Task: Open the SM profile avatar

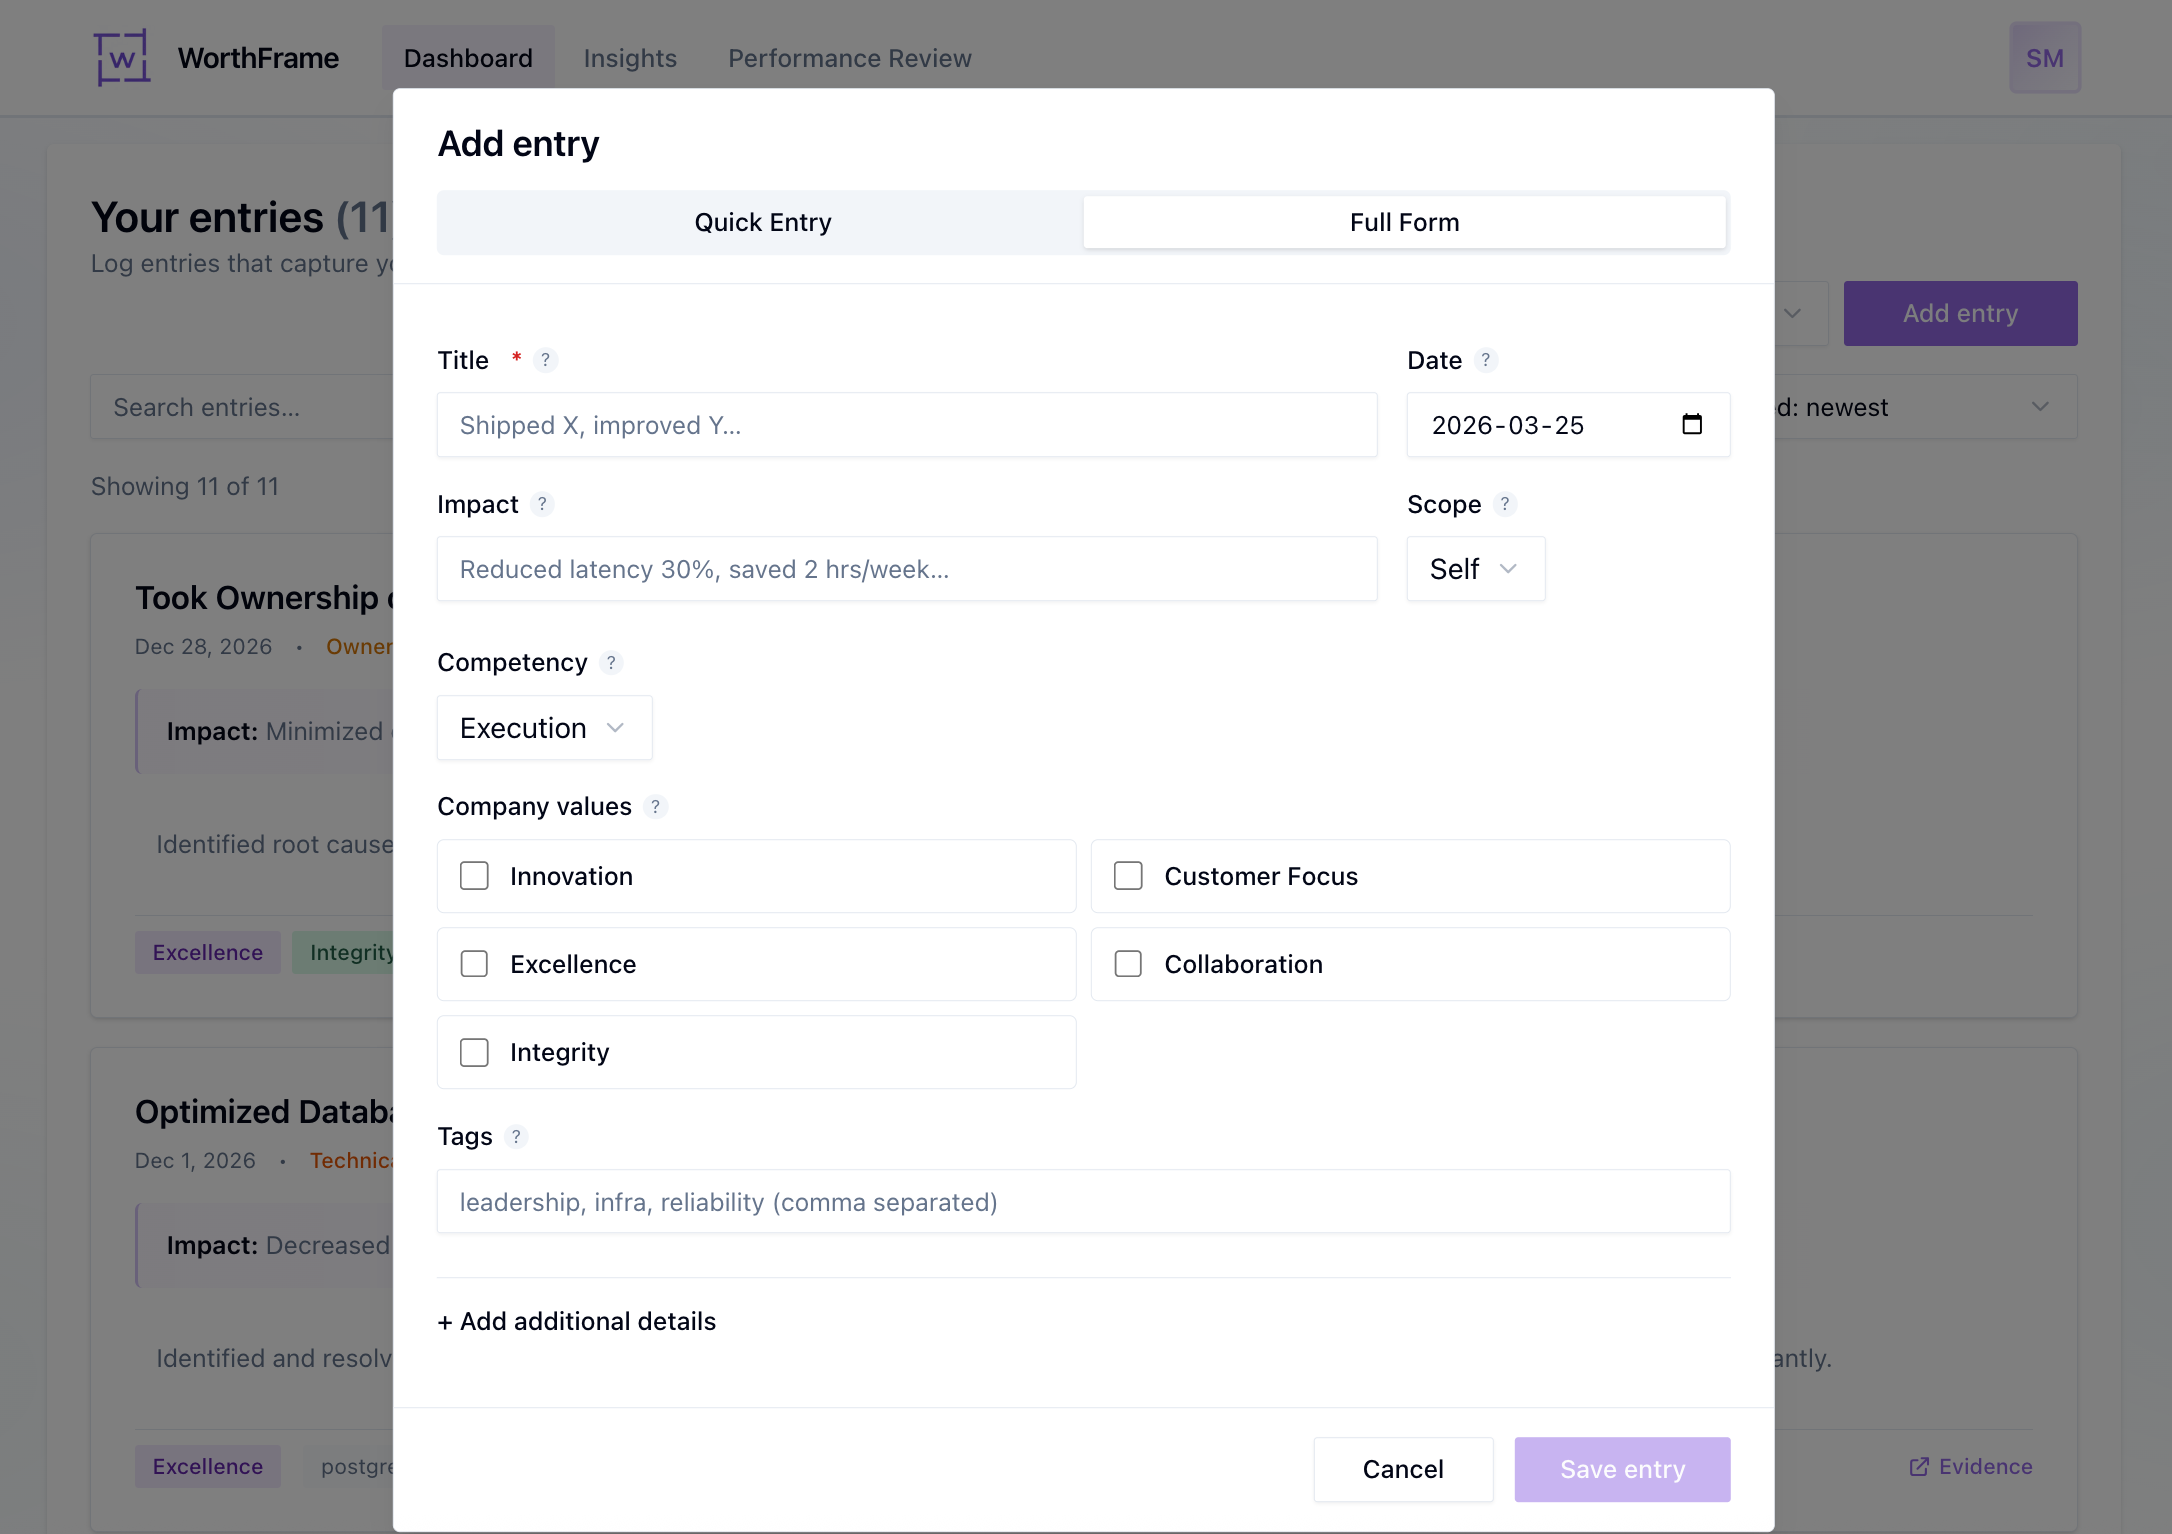Action: (2045, 57)
